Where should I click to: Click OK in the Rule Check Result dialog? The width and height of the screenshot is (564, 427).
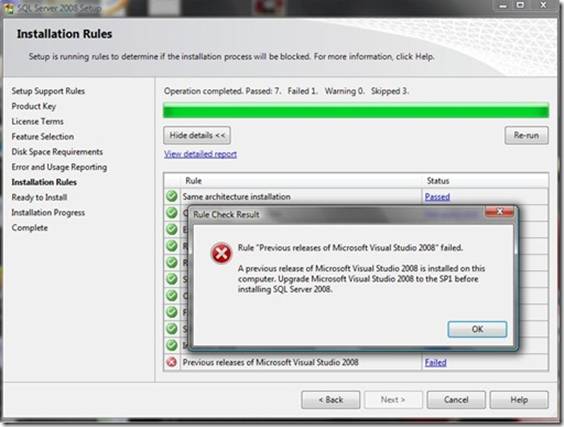click(x=477, y=329)
